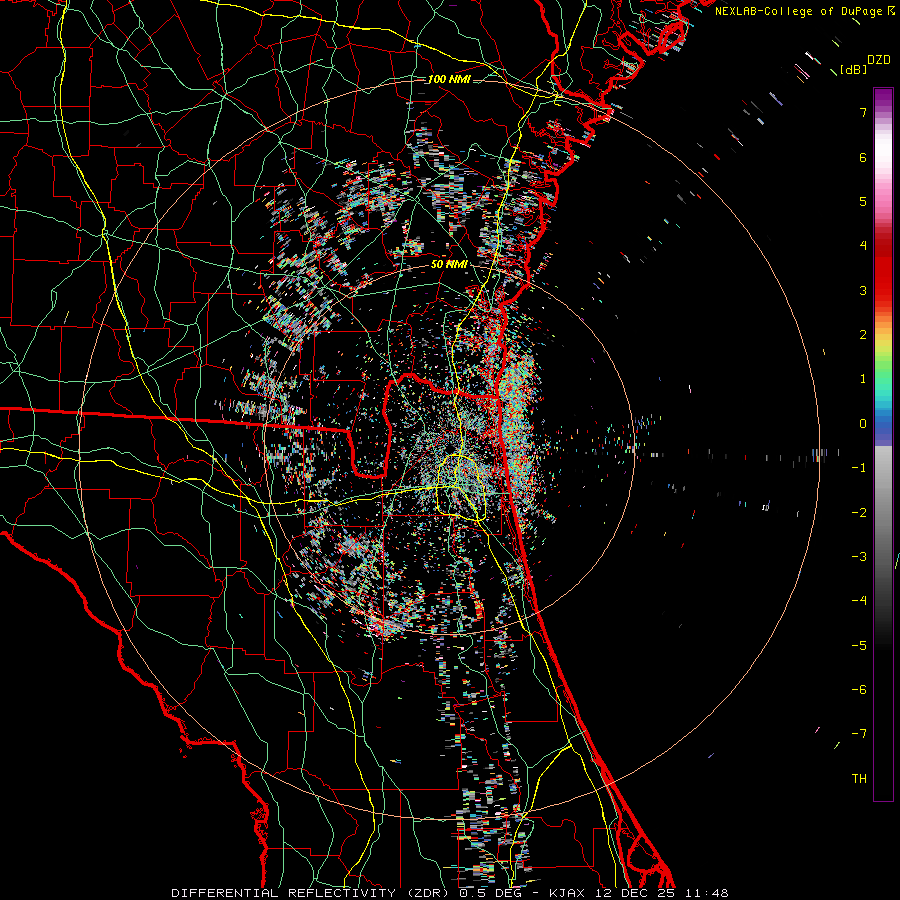Click the color scale value 7
Screen dimensions: 900x900
pyautogui.click(x=863, y=112)
